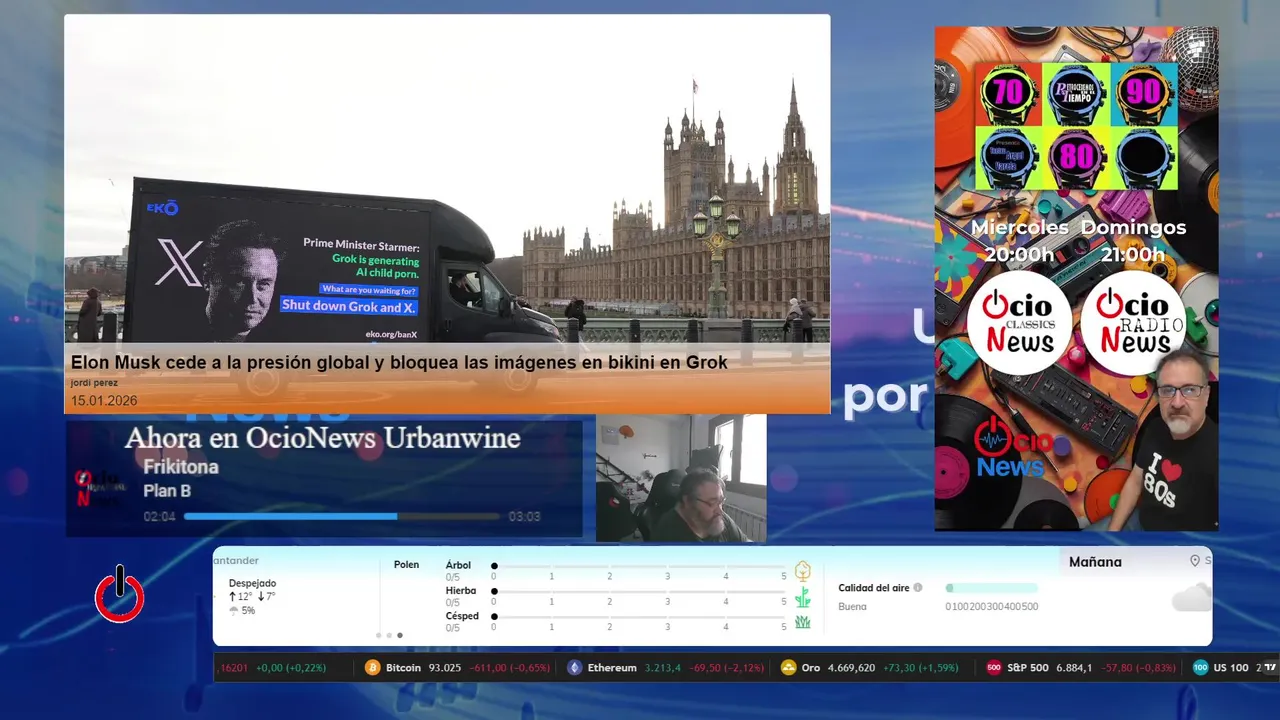Click the Calidad del aire label
1280x720 pixels.
coord(874,588)
